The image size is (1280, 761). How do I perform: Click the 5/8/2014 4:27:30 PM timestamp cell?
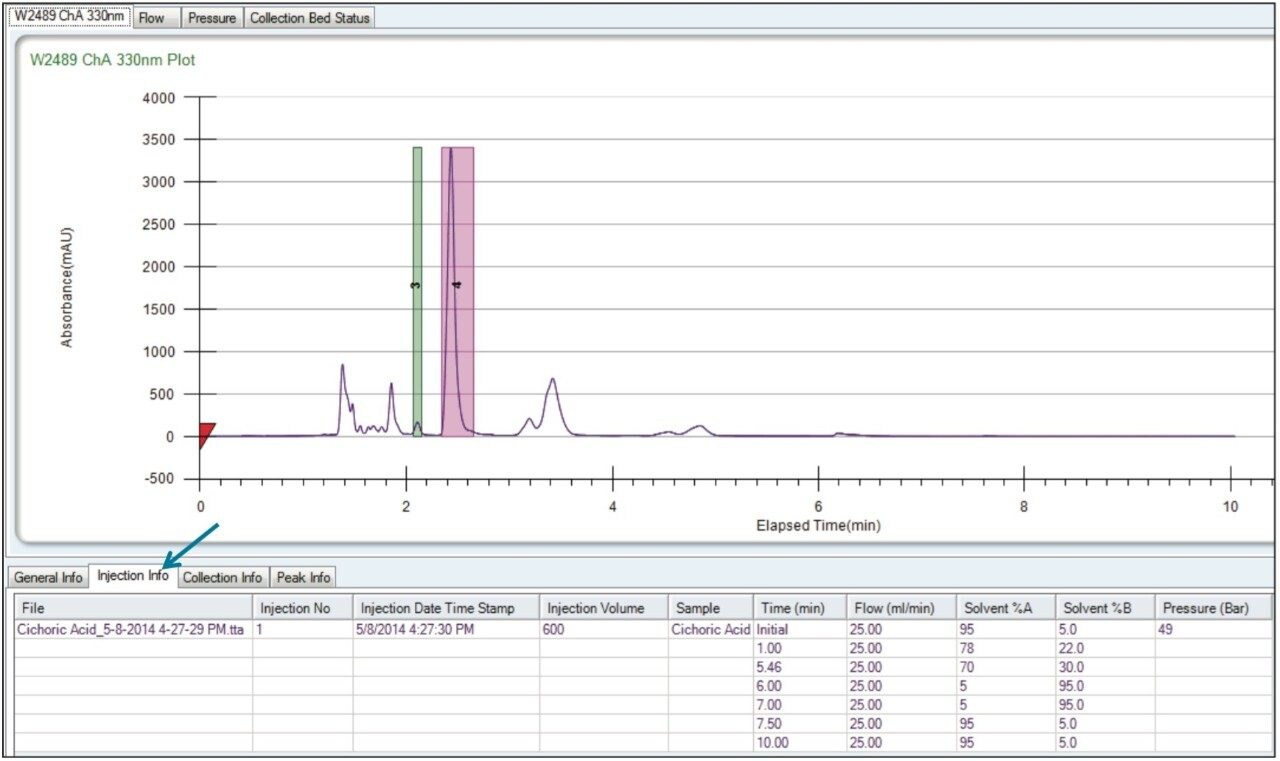click(x=446, y=630)
